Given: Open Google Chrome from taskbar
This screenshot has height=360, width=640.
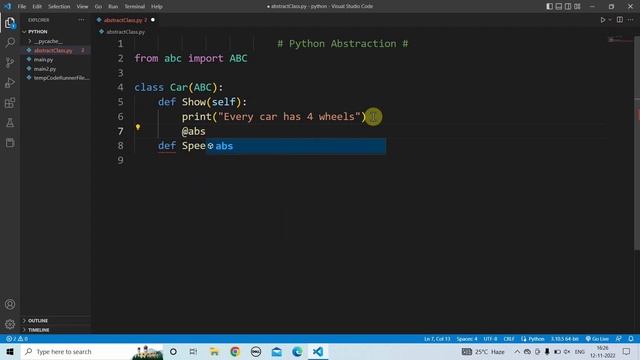Looking at the screenshot, I should (x=235, y=351).
